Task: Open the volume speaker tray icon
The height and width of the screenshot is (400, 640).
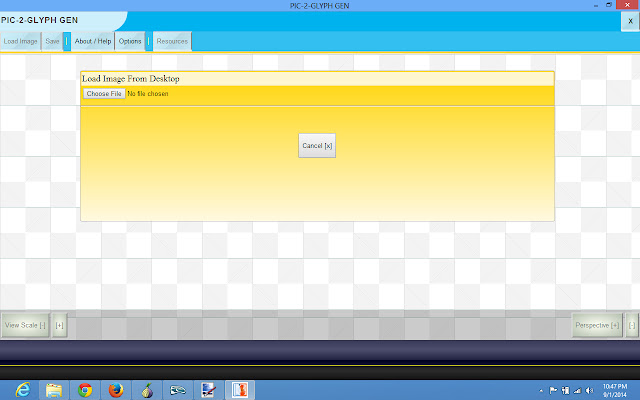Action: tap(589, 391)
